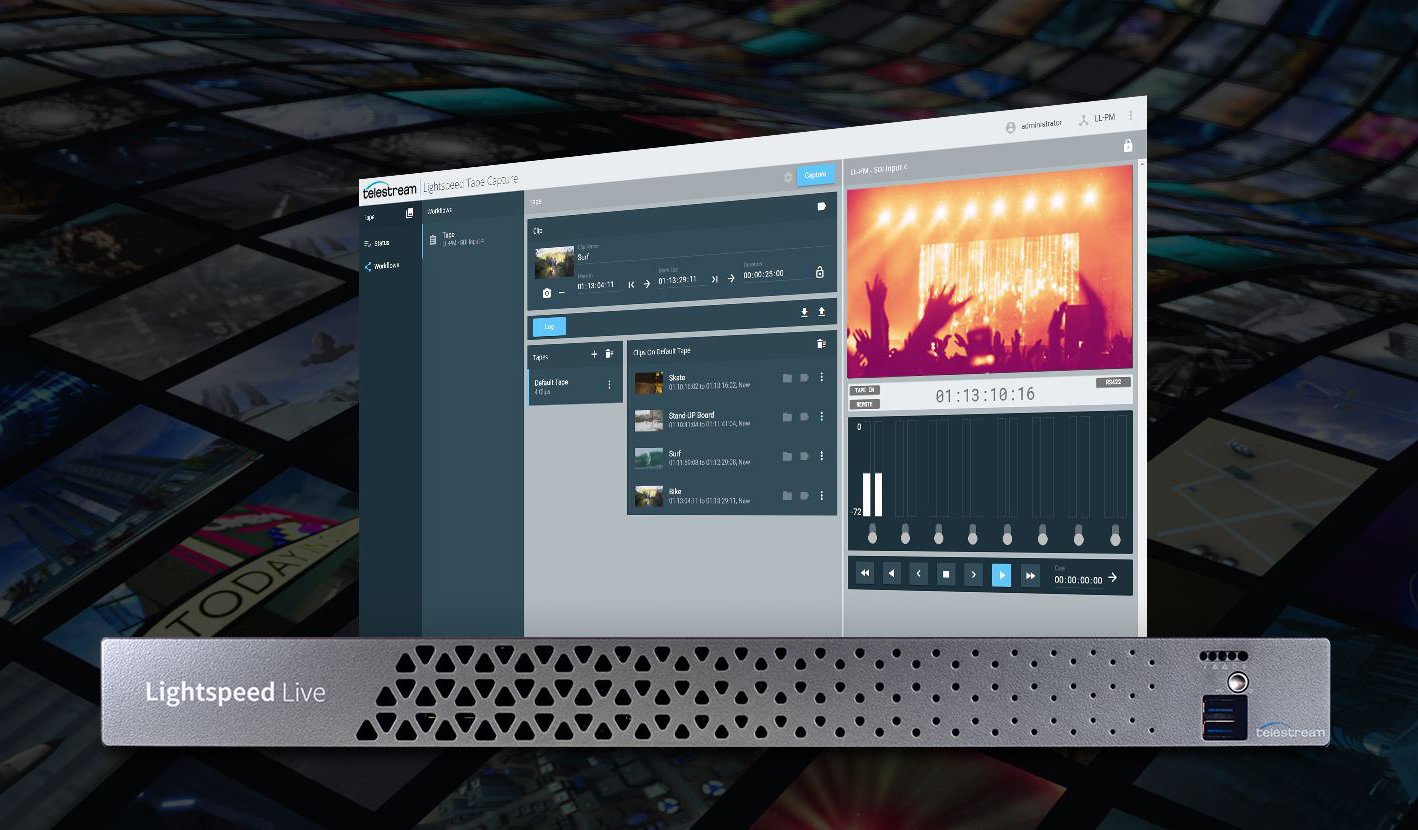Open the administrator user account
1418x830 pixels.
coord(1033,125)
